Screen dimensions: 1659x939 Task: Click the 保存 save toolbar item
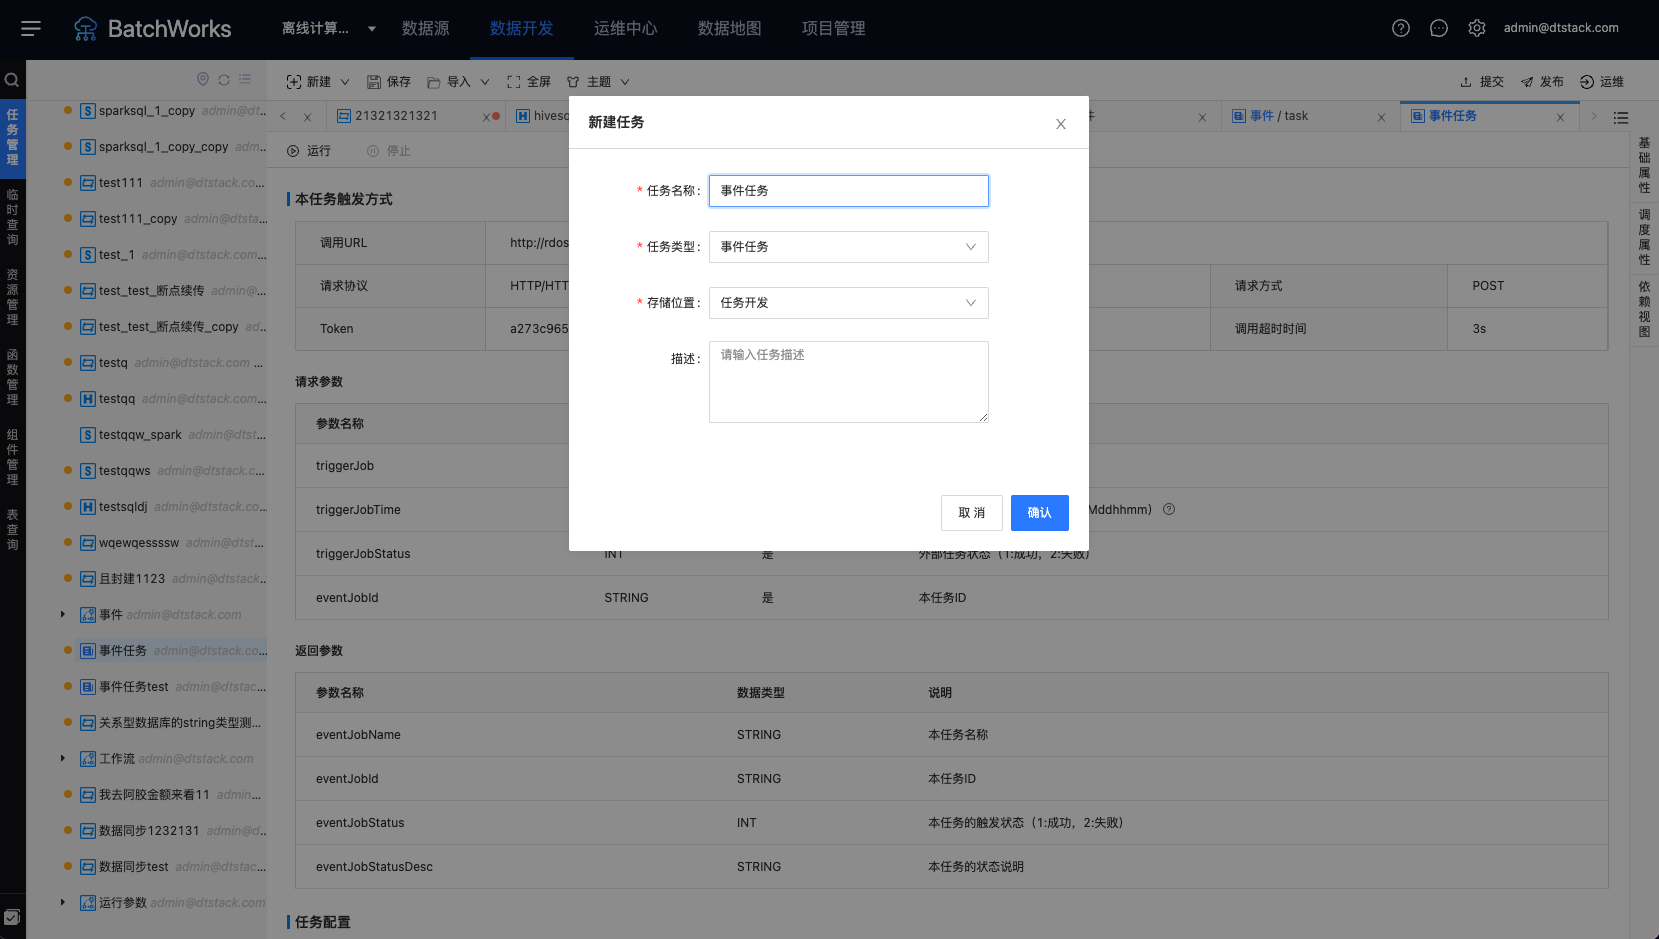point(389,82)
